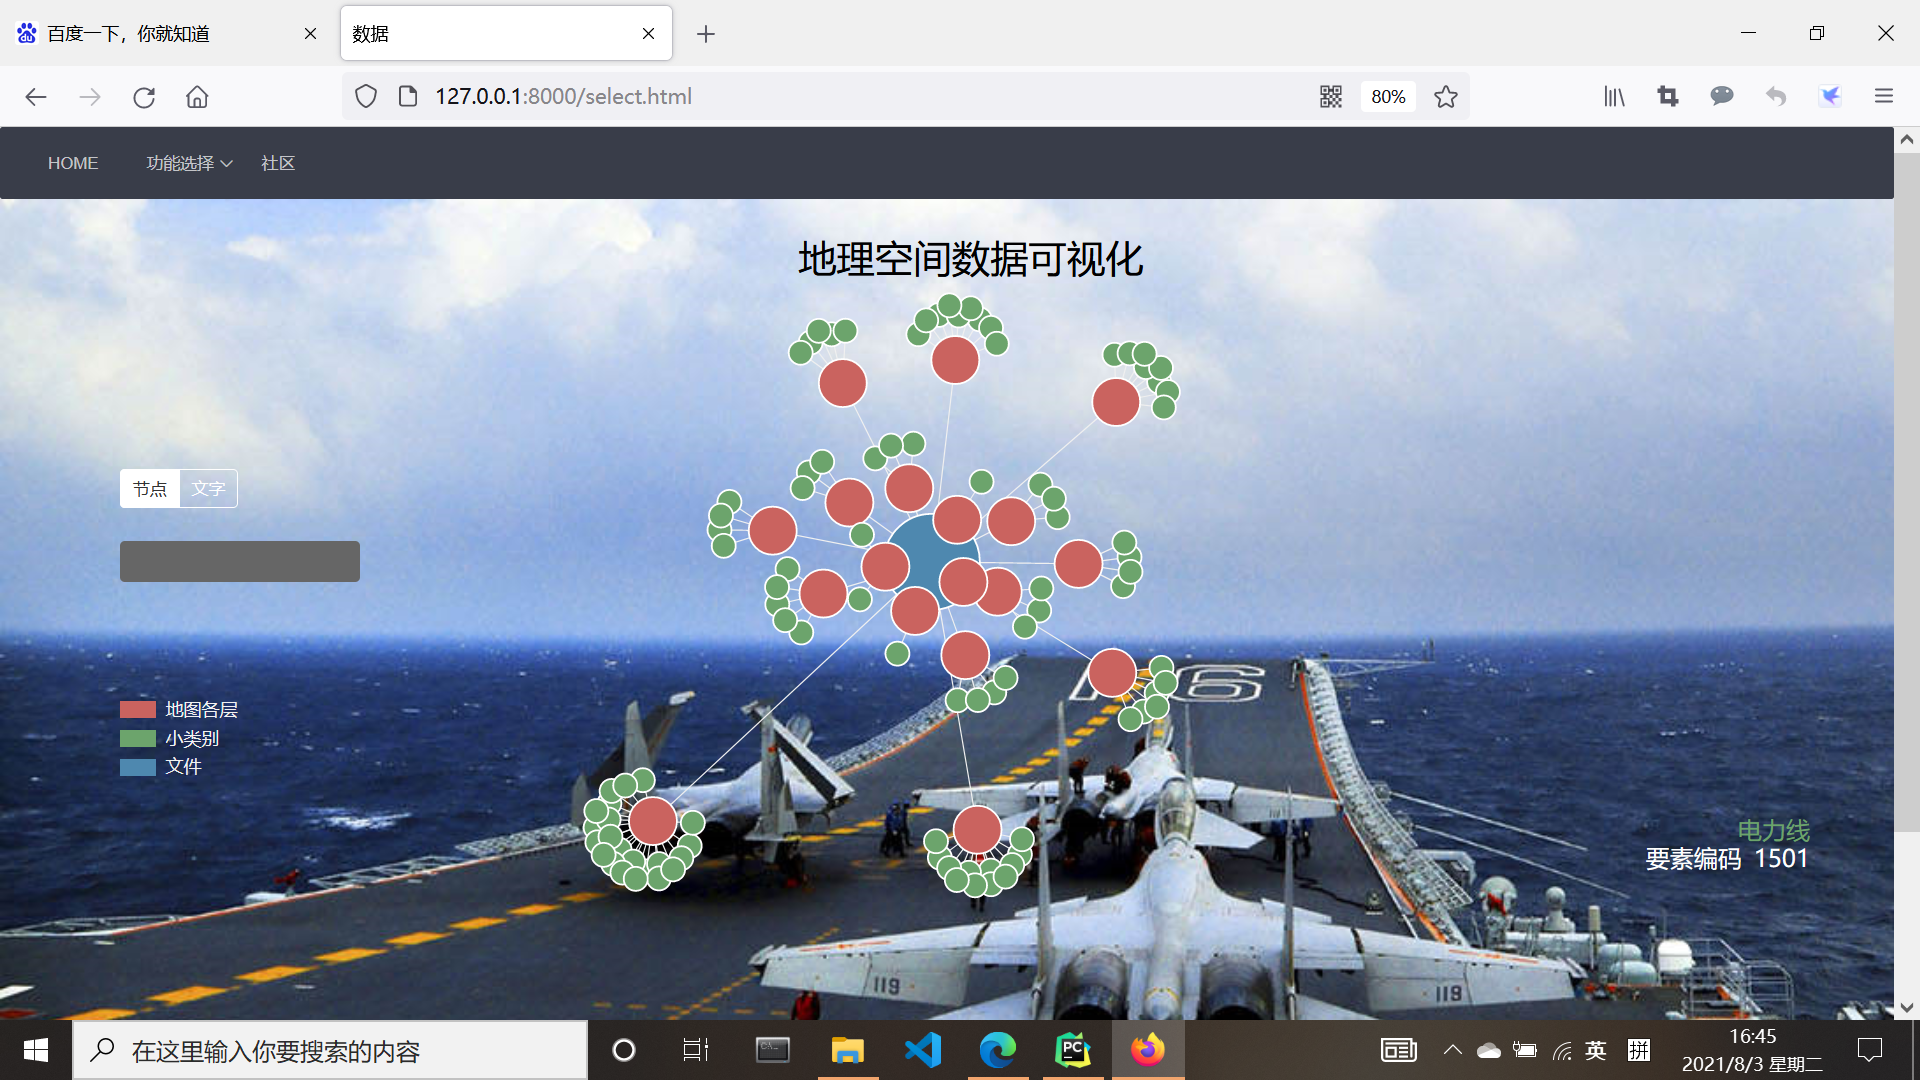This screenshot has width=1920, height=1080.
Task: Open the chat bubble extension icon
Action: click(1721, 96)
